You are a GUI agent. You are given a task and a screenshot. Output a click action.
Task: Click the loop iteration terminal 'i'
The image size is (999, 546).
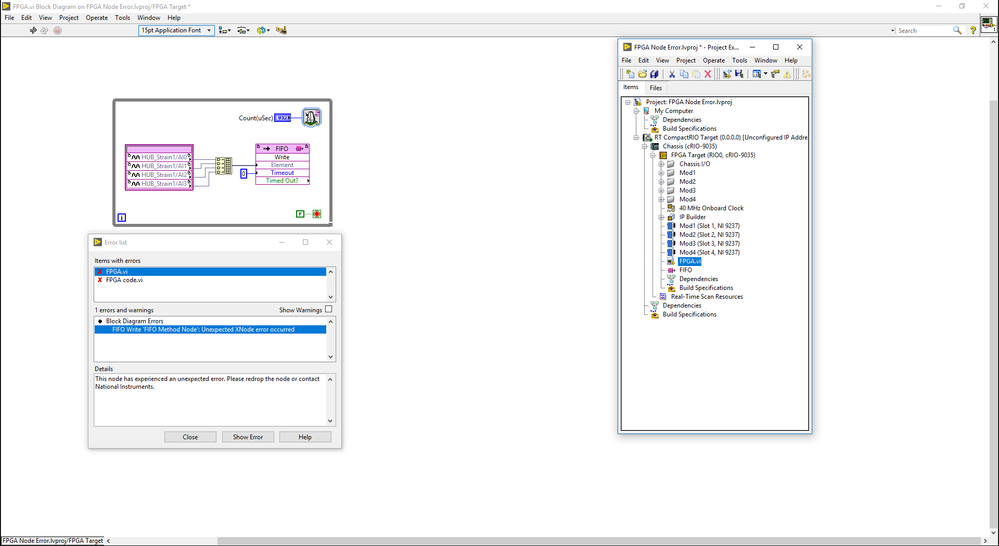click(x=122, y=218)
